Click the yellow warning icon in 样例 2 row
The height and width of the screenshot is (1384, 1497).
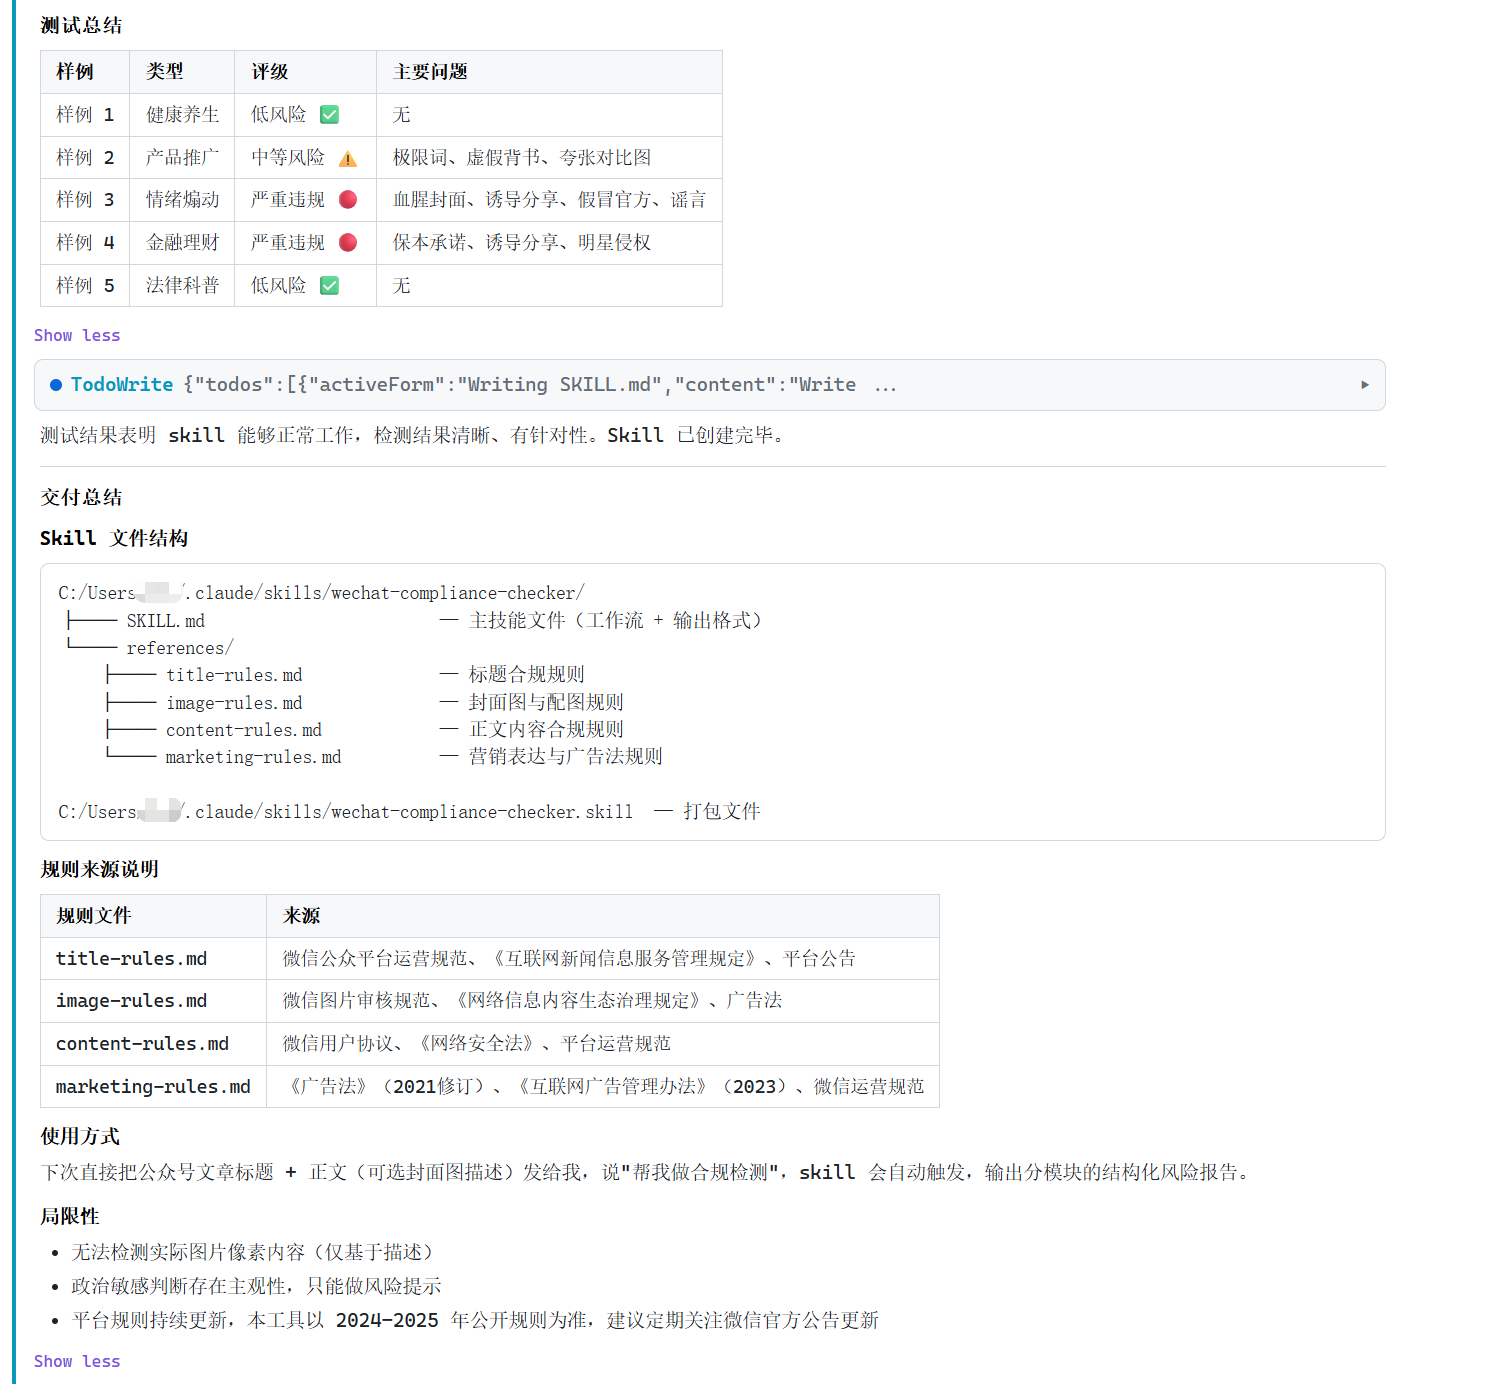point(348,158)
